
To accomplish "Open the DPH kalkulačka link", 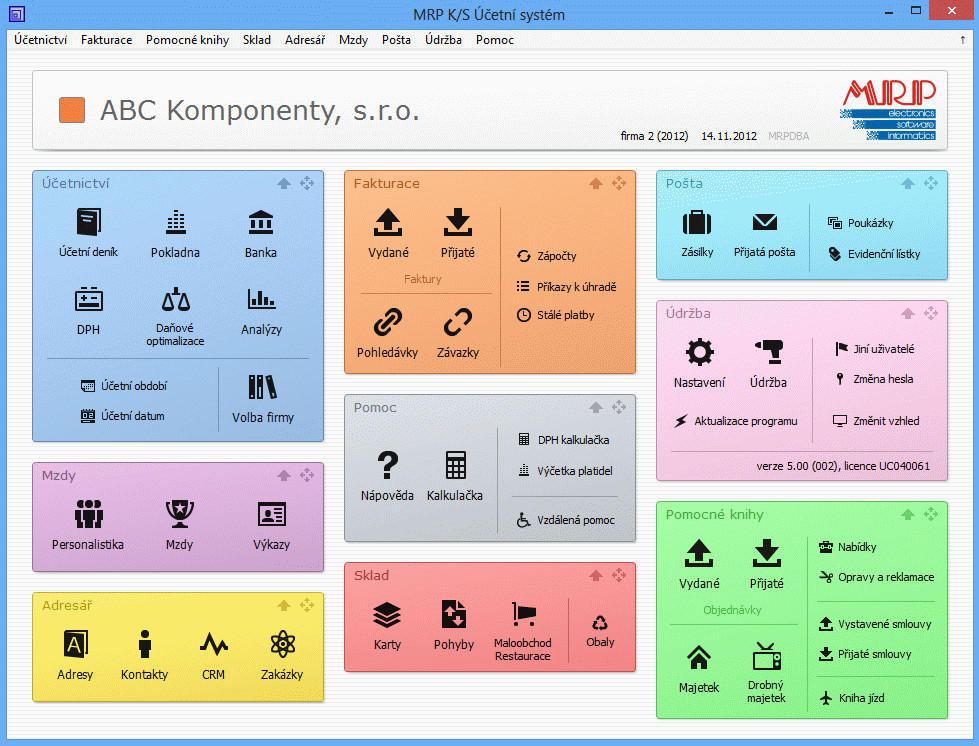I will point(564,440).
